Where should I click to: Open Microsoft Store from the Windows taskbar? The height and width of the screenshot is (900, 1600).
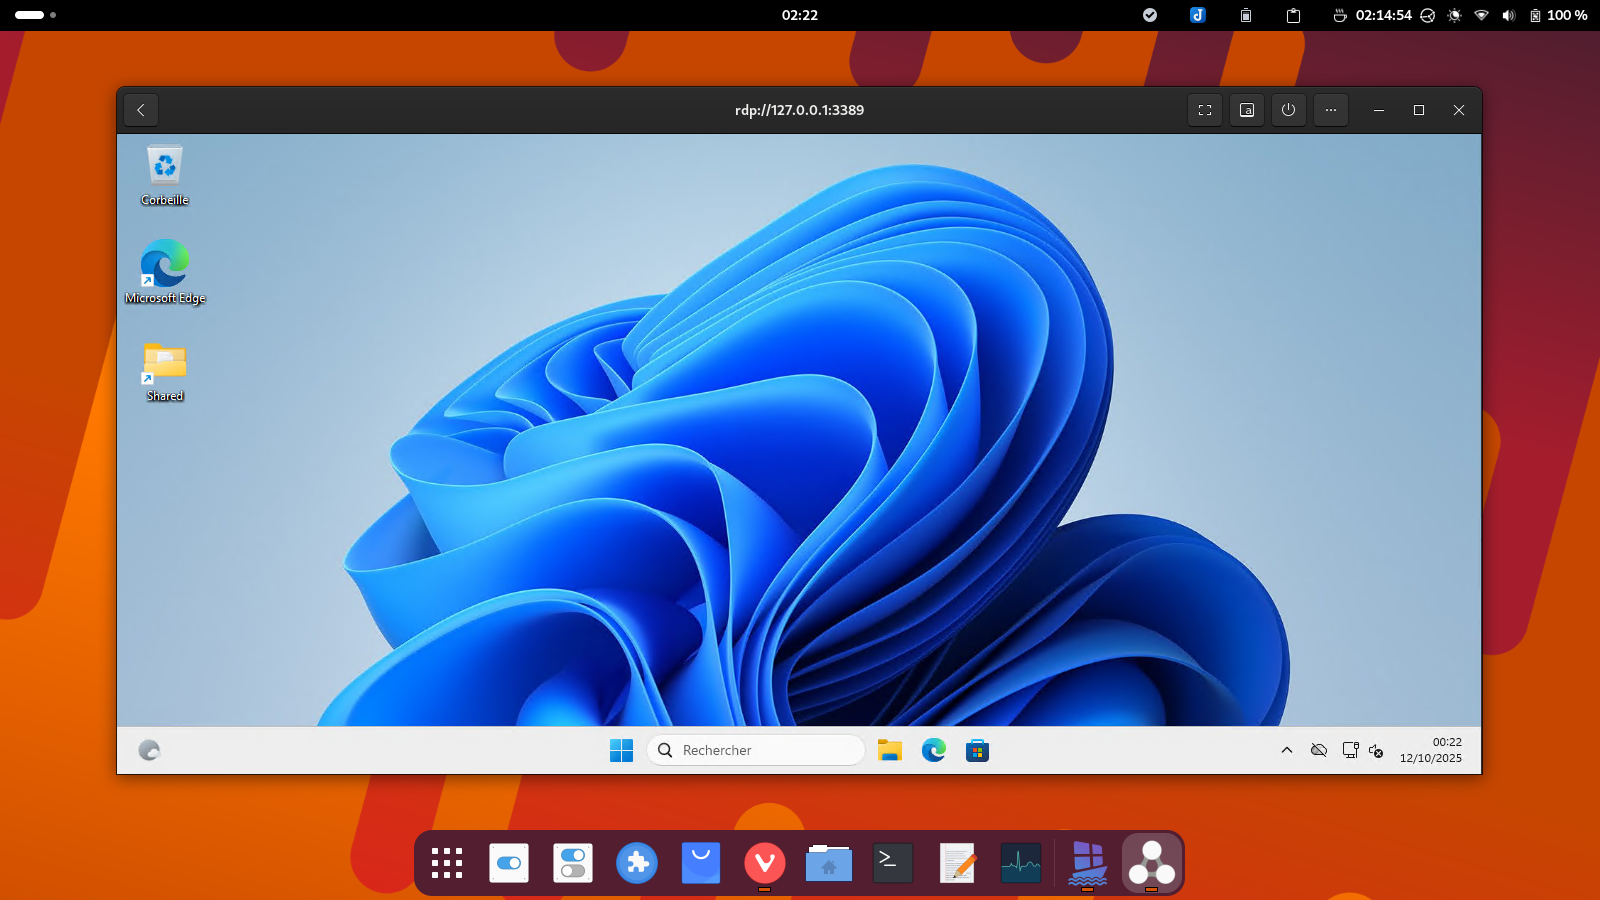pyautogui.click(x=977, y=750)
